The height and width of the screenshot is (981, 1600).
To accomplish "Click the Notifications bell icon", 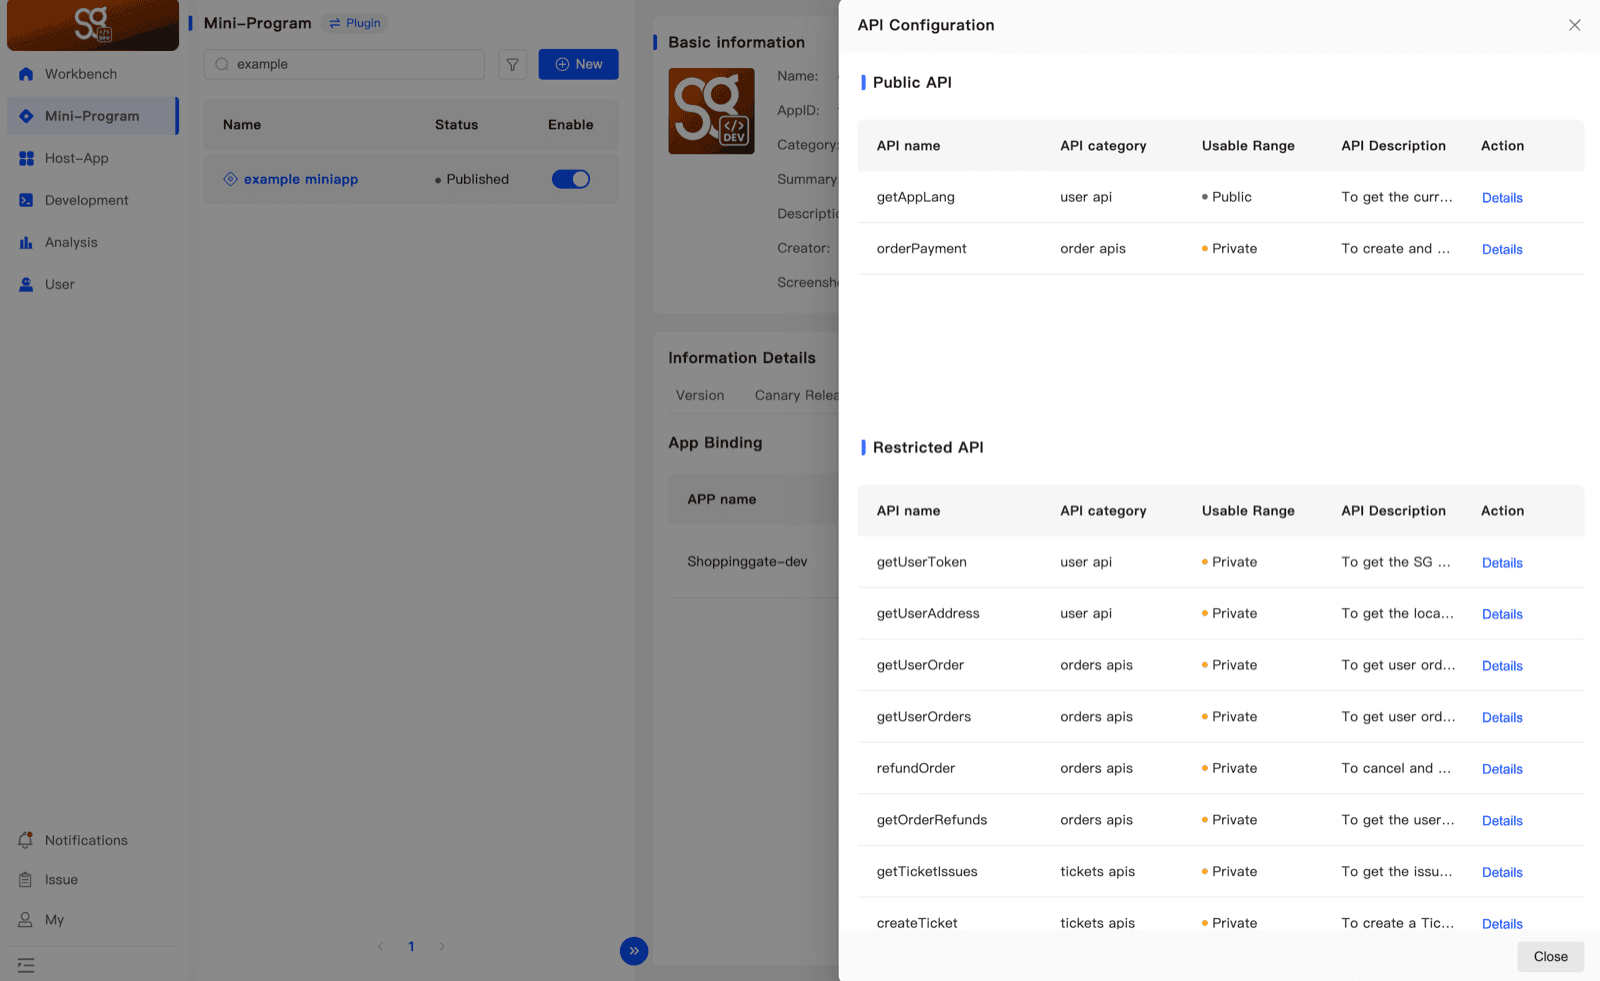I will 26,840.
